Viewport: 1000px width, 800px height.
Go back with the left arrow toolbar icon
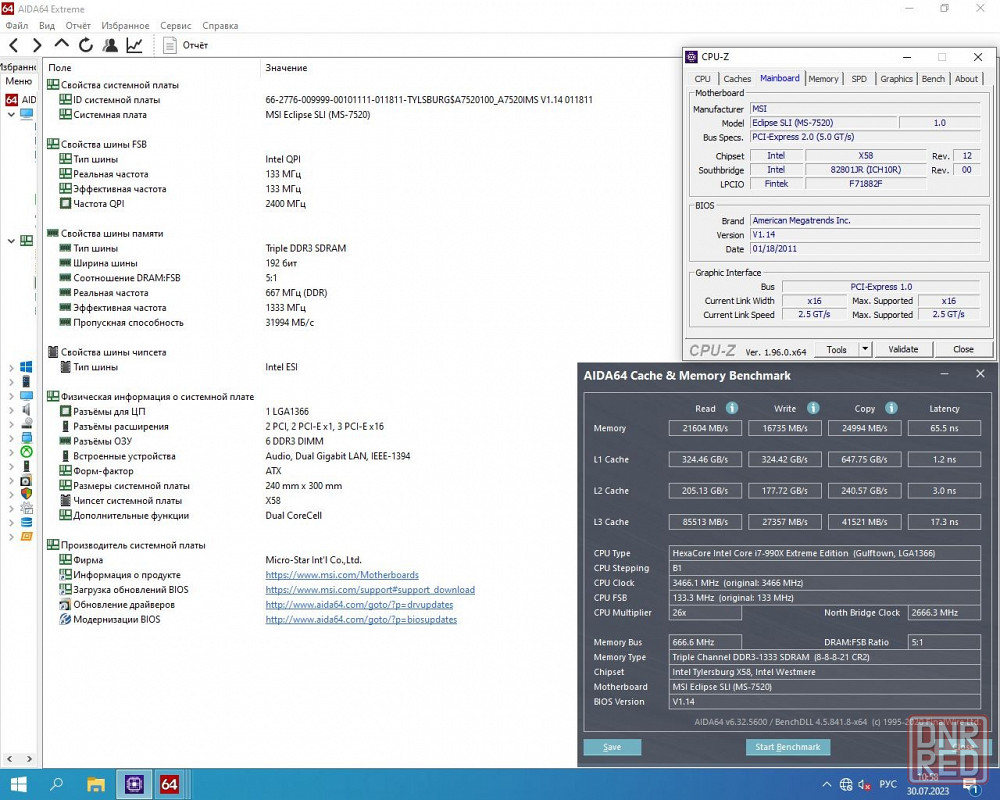tap(14, 45)
